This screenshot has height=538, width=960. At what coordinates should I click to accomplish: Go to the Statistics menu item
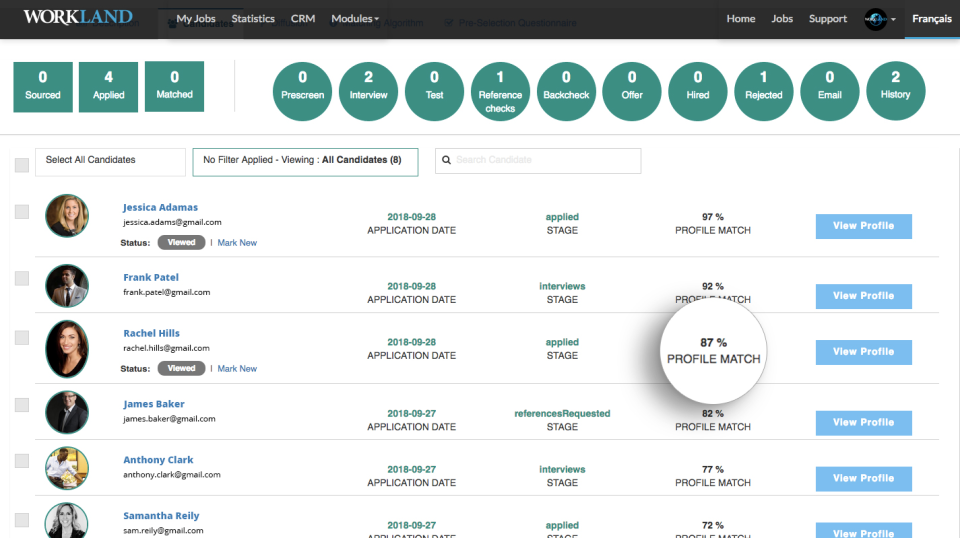tap(253, 18)
